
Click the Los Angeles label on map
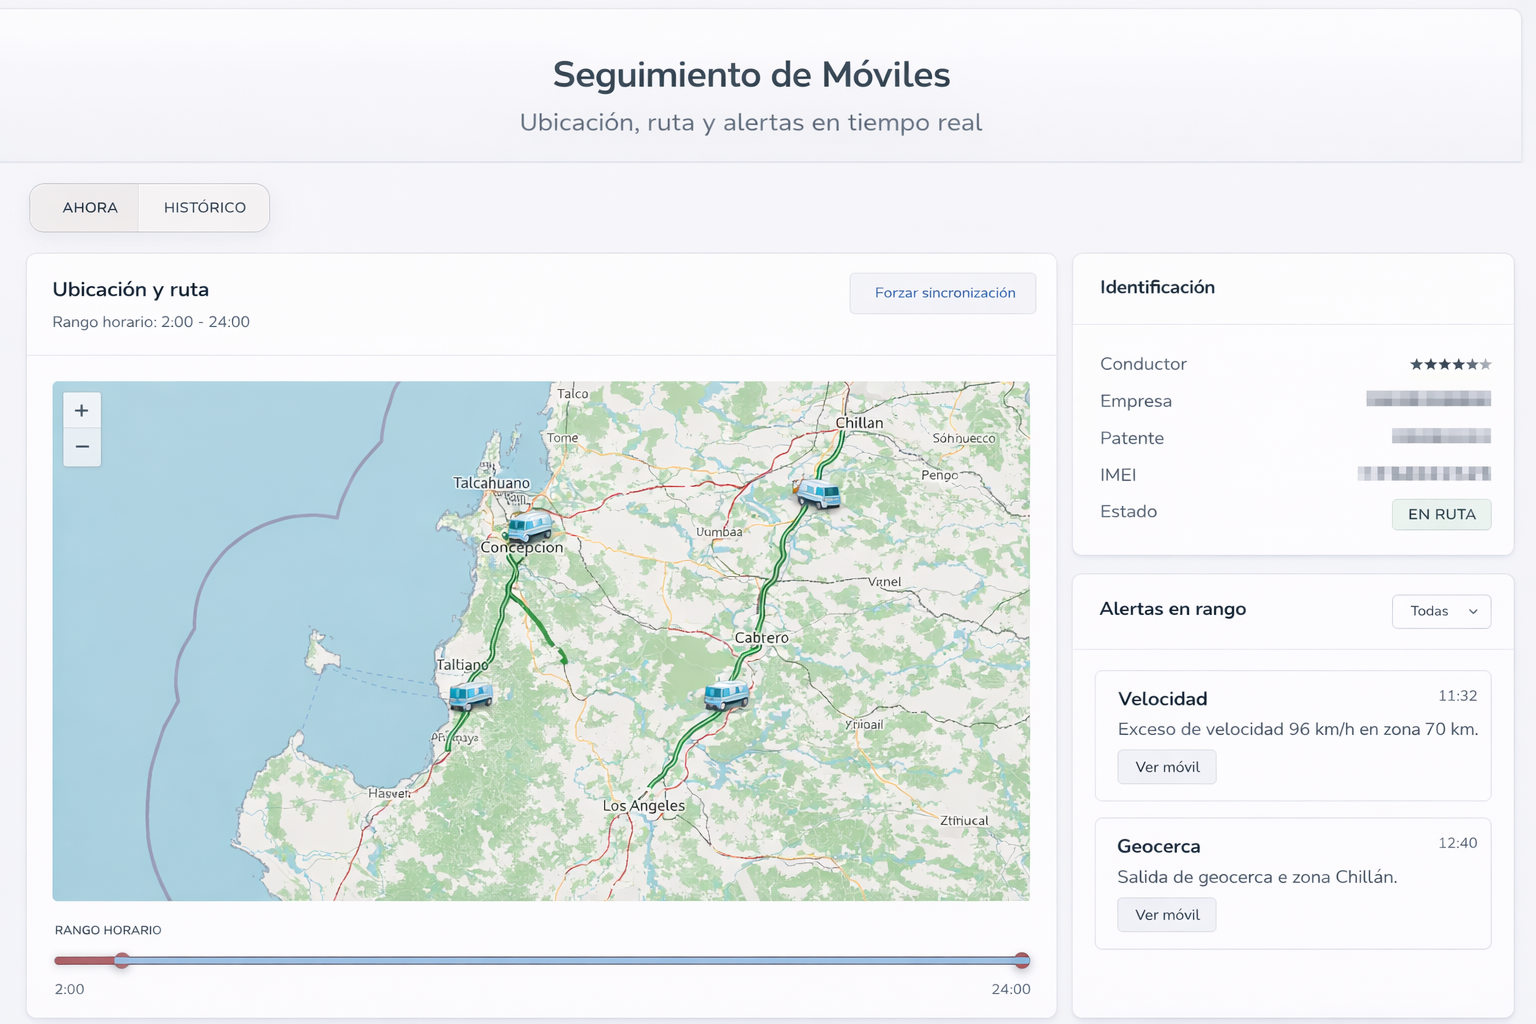tap(644, 806)
